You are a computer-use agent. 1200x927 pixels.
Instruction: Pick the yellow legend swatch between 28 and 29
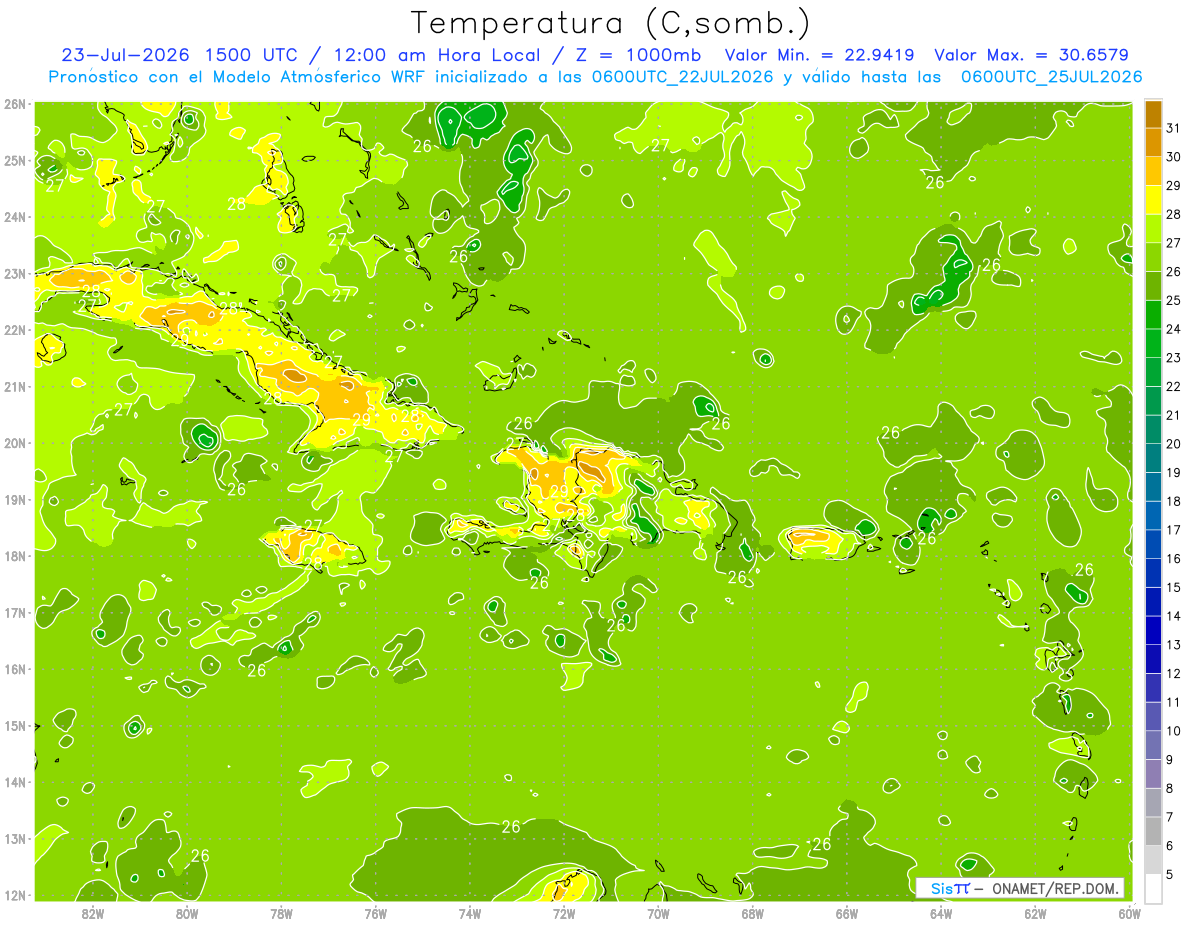[x=1153, y=201]
